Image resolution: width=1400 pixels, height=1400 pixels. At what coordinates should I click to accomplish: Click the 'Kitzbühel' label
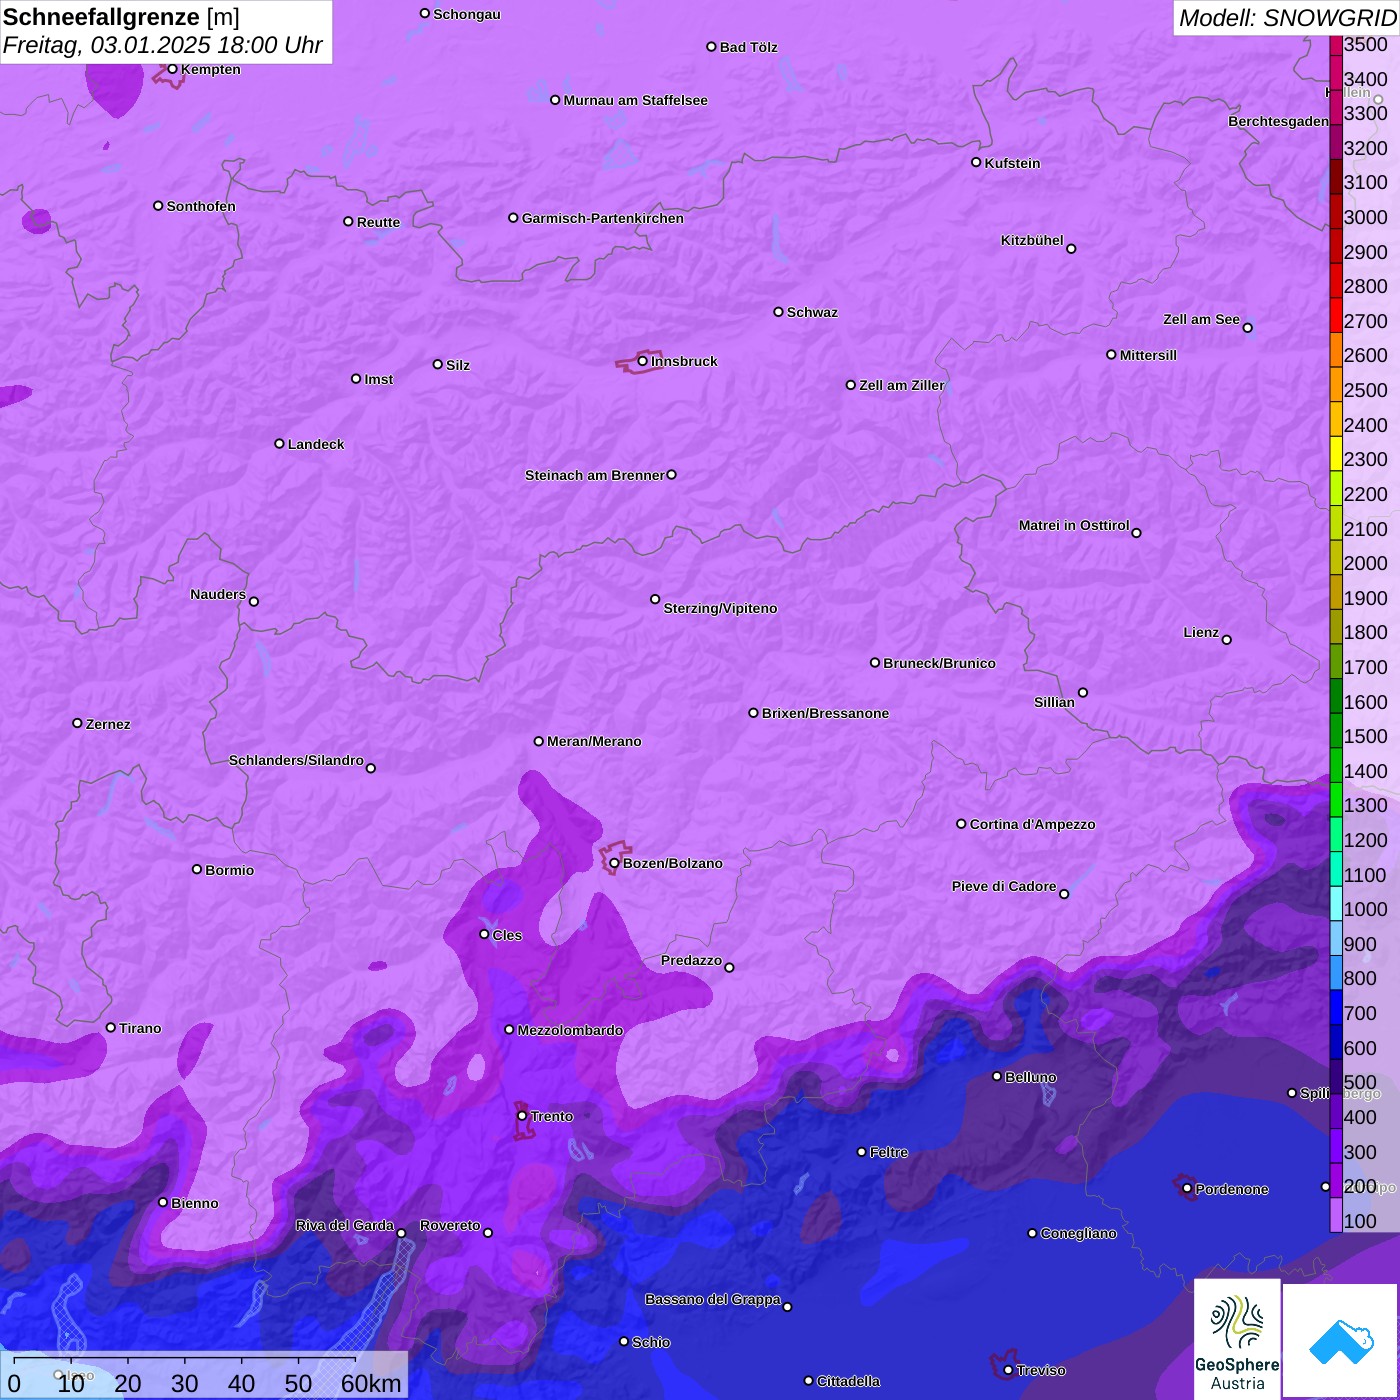coord(1032,240)
